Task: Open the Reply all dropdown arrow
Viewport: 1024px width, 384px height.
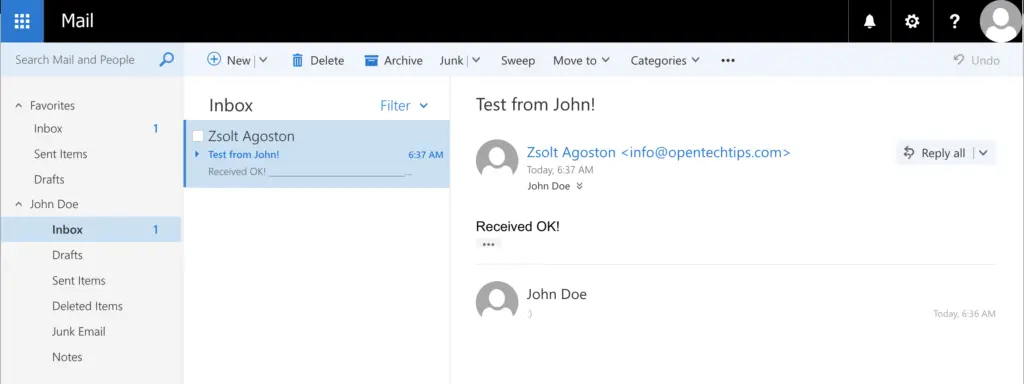Action: pos(984,153)
